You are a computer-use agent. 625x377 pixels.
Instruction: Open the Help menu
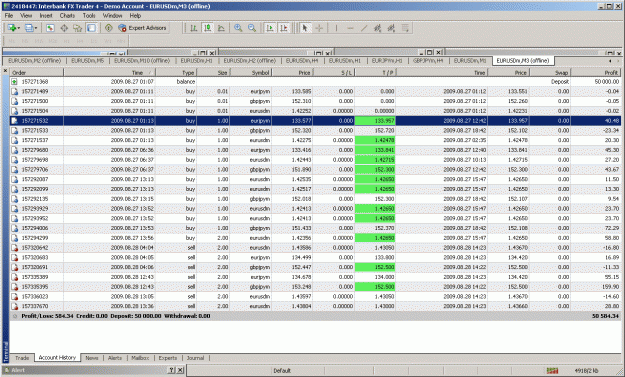click(x=135, y=16)
